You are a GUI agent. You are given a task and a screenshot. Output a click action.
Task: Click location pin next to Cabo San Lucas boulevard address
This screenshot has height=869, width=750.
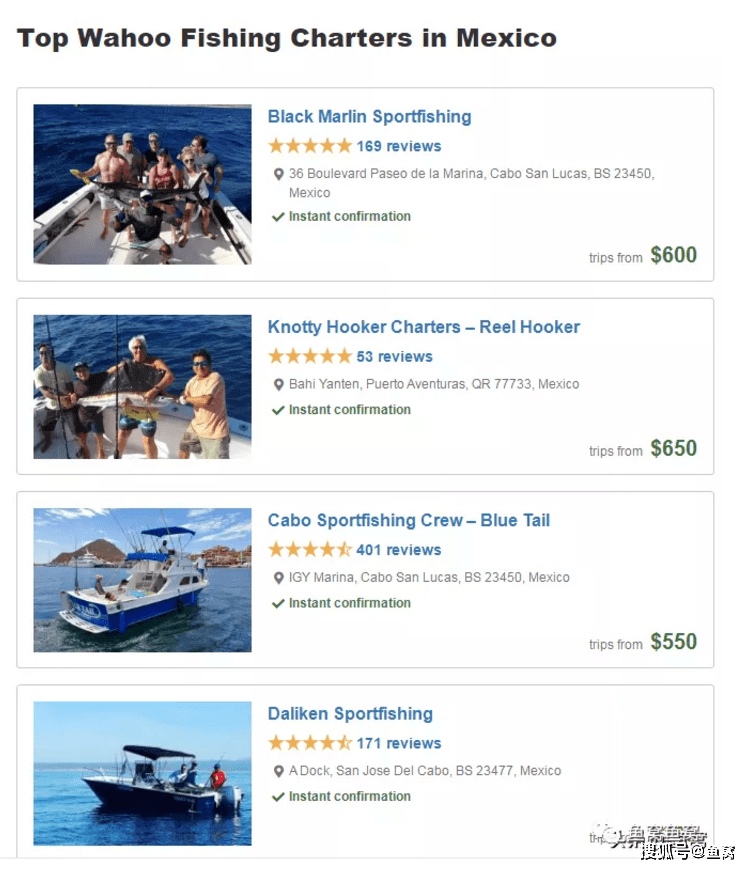click(x=278, y=175)
